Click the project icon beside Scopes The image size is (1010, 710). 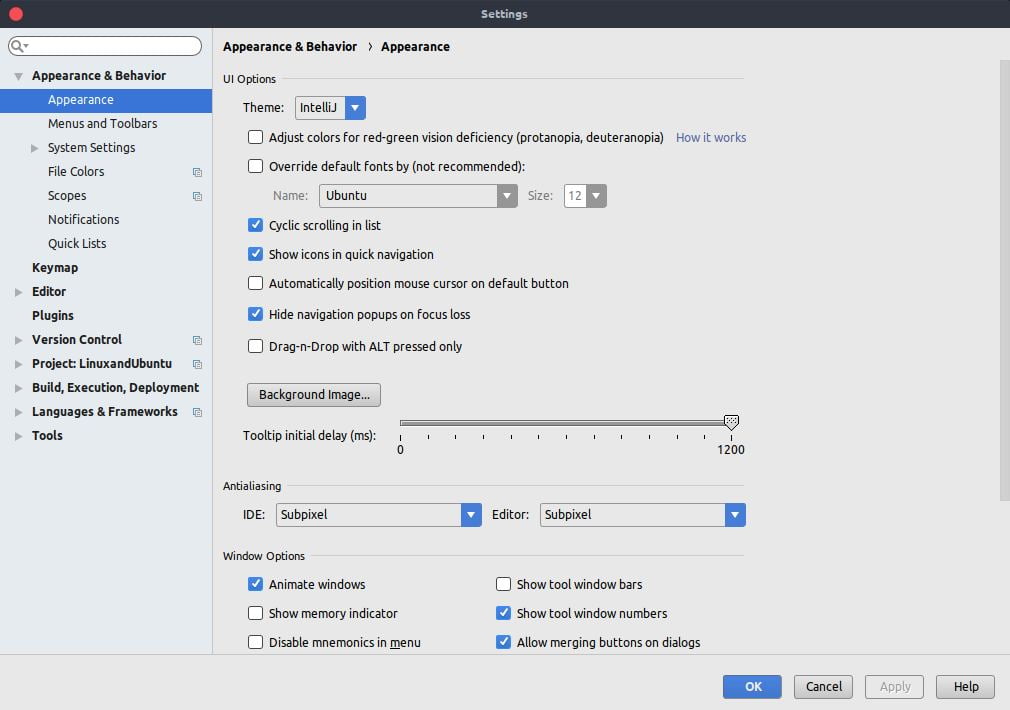[197, 195]
